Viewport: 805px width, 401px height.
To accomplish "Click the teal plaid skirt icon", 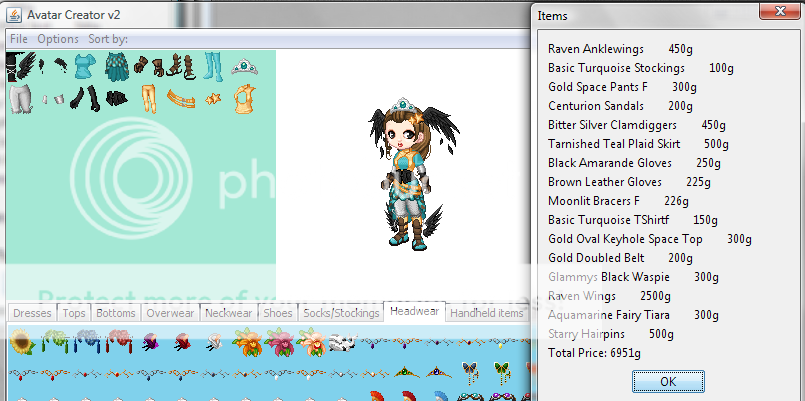I will [x=117, y=68].
